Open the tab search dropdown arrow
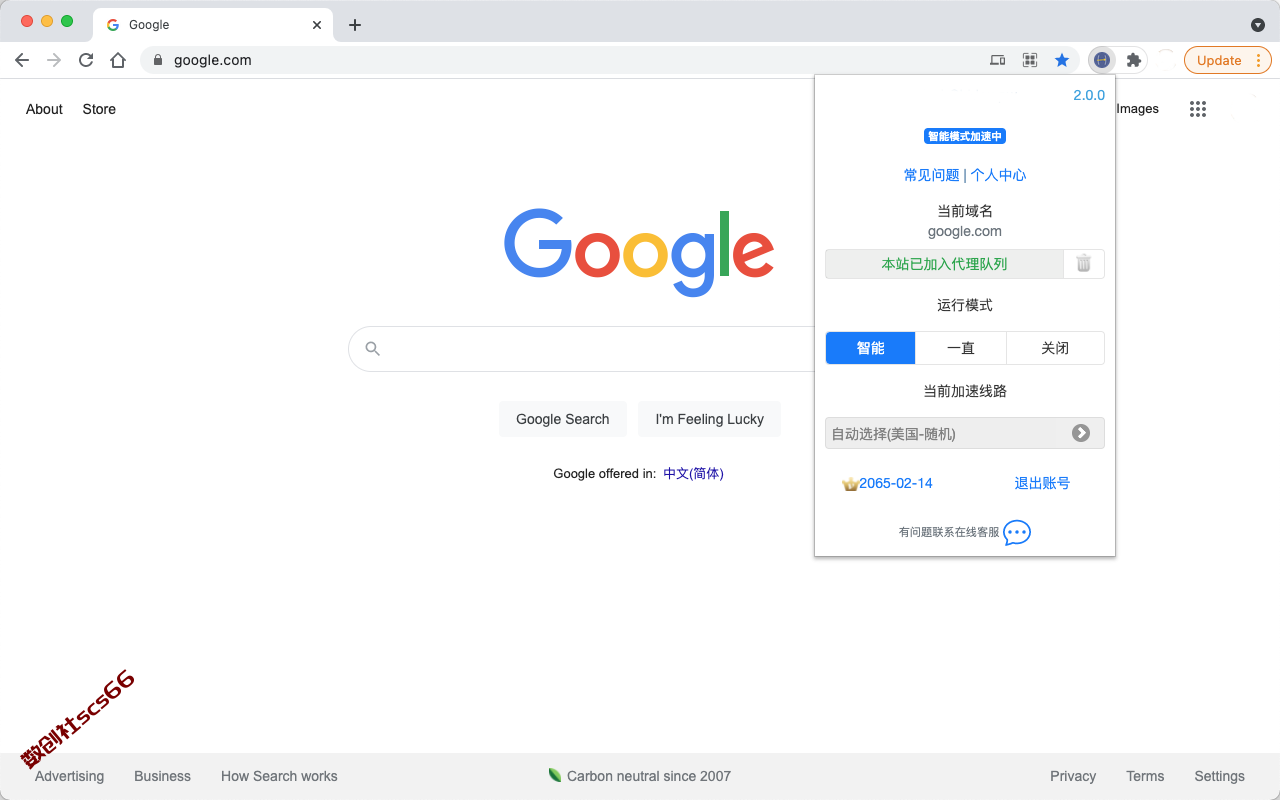 click(1258, 24)
